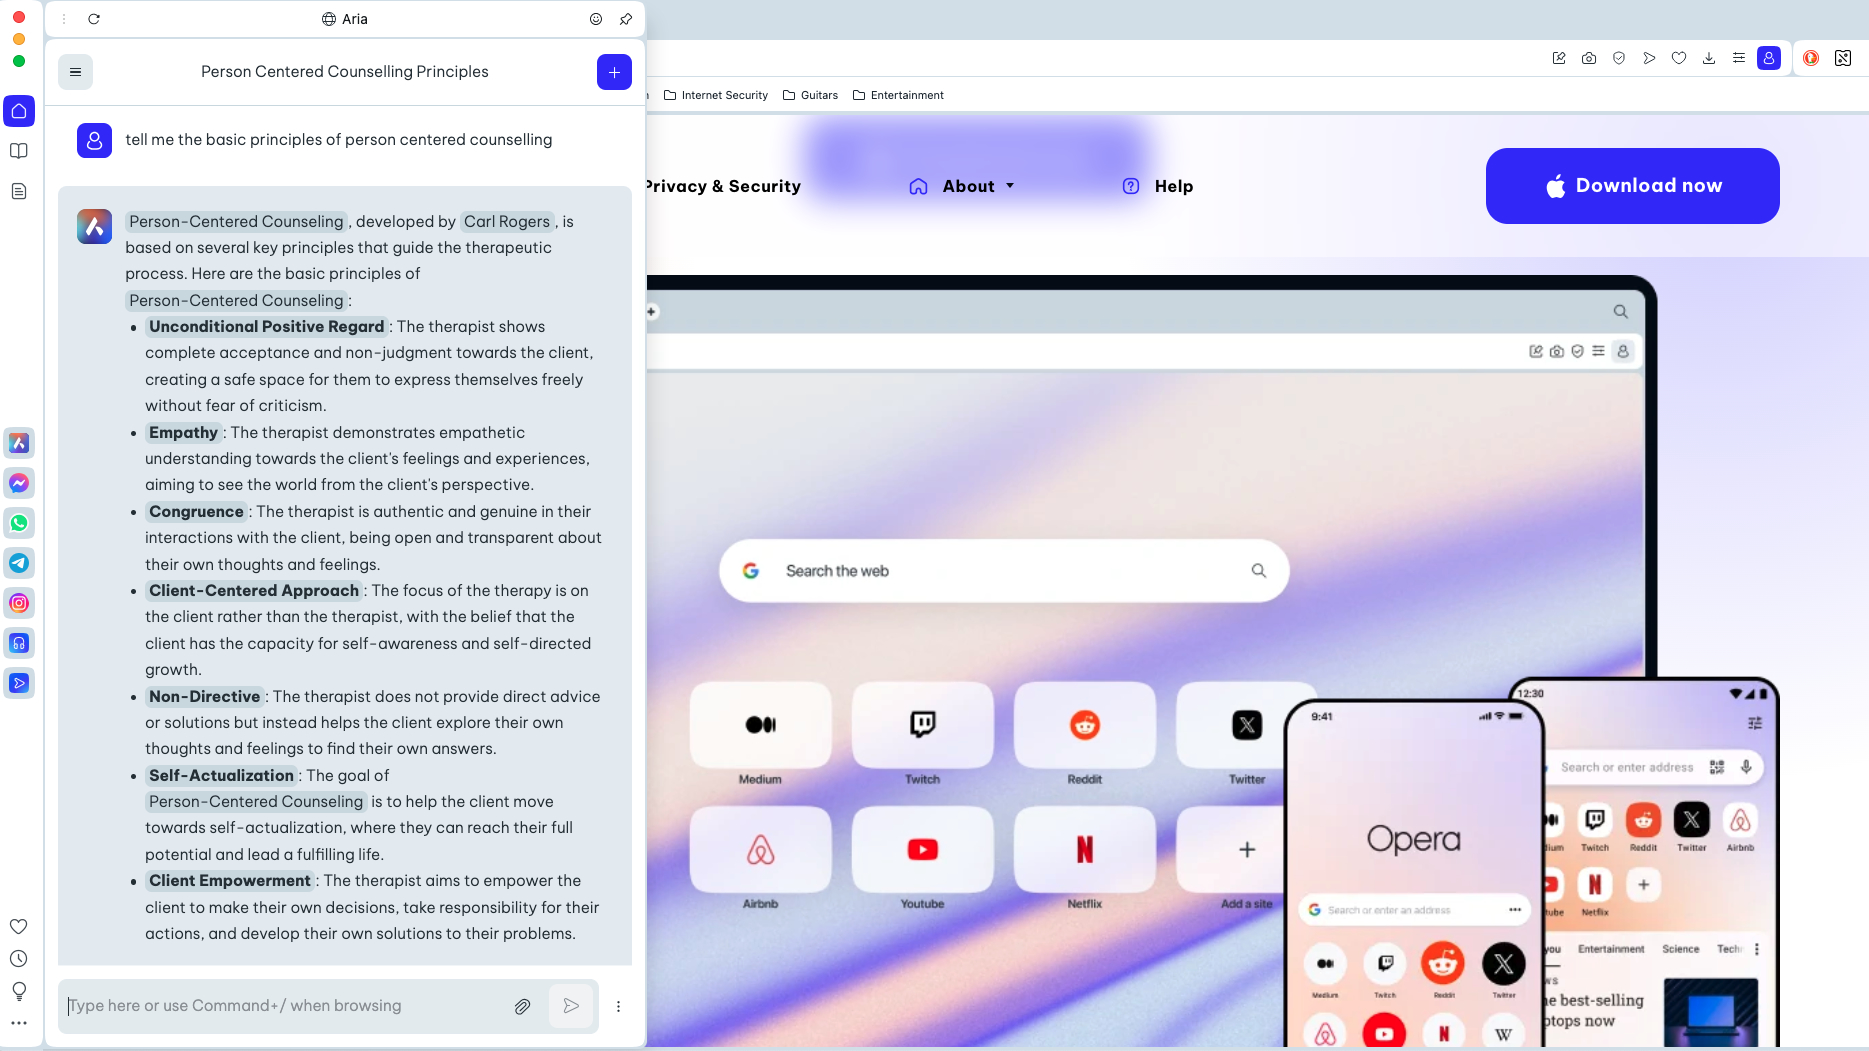Click the Client Empowerment highlighted term
The image size is (1869, 1051).
coord(230,881)
